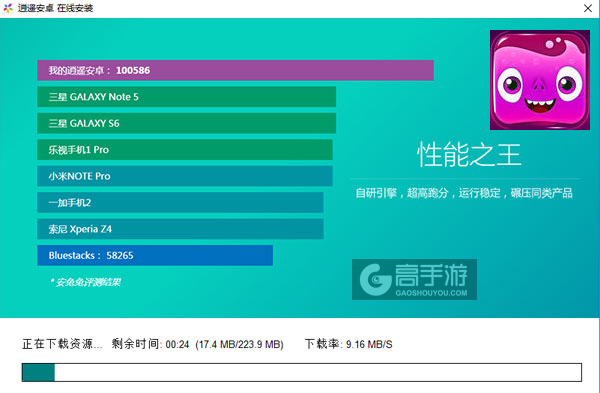Click the 我的逍遥安卓 100586 score bar

[235, 70]
